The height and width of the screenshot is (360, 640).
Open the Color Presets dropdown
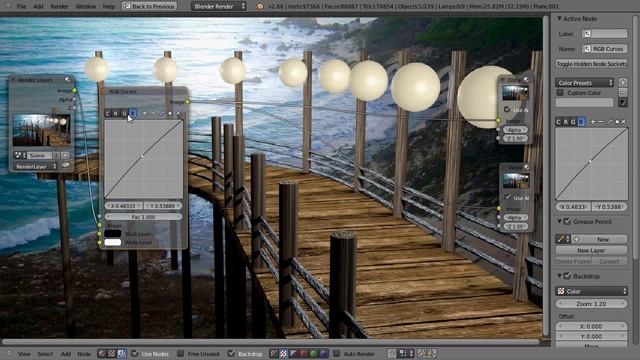click(x=584, y=82)
